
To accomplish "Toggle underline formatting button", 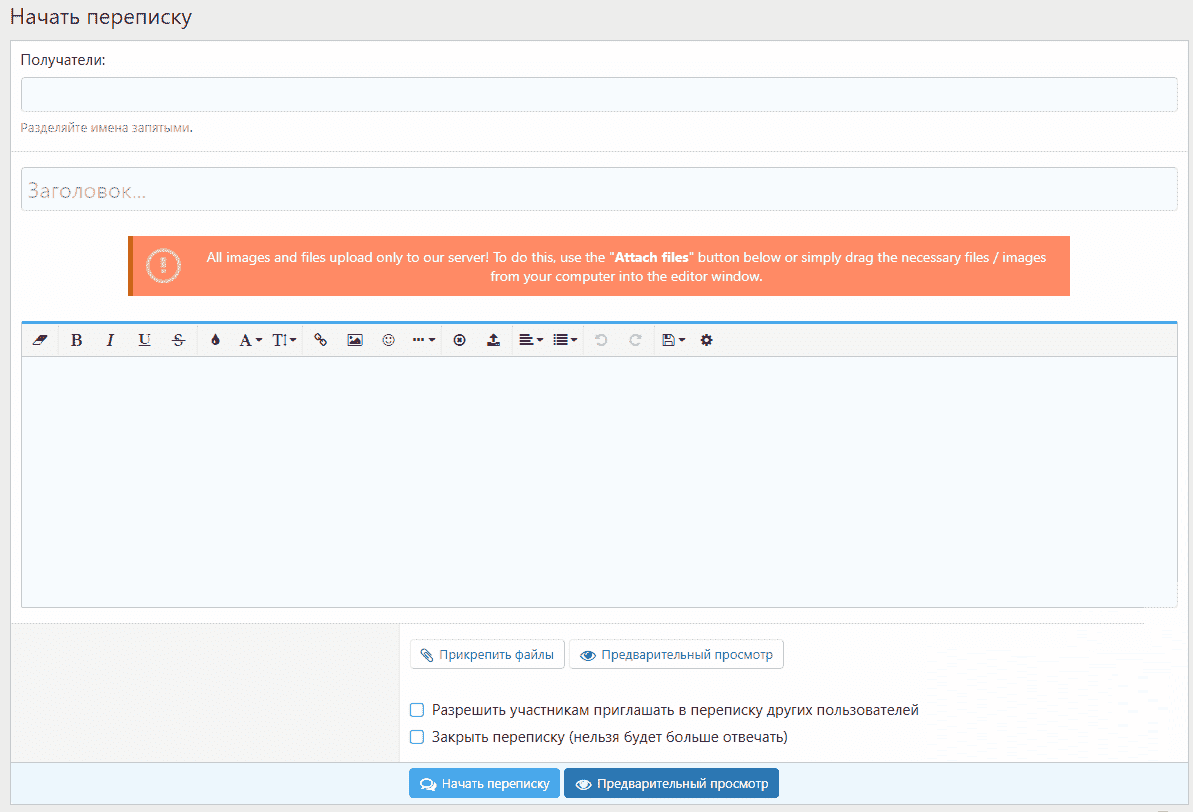I will point(144,340).
